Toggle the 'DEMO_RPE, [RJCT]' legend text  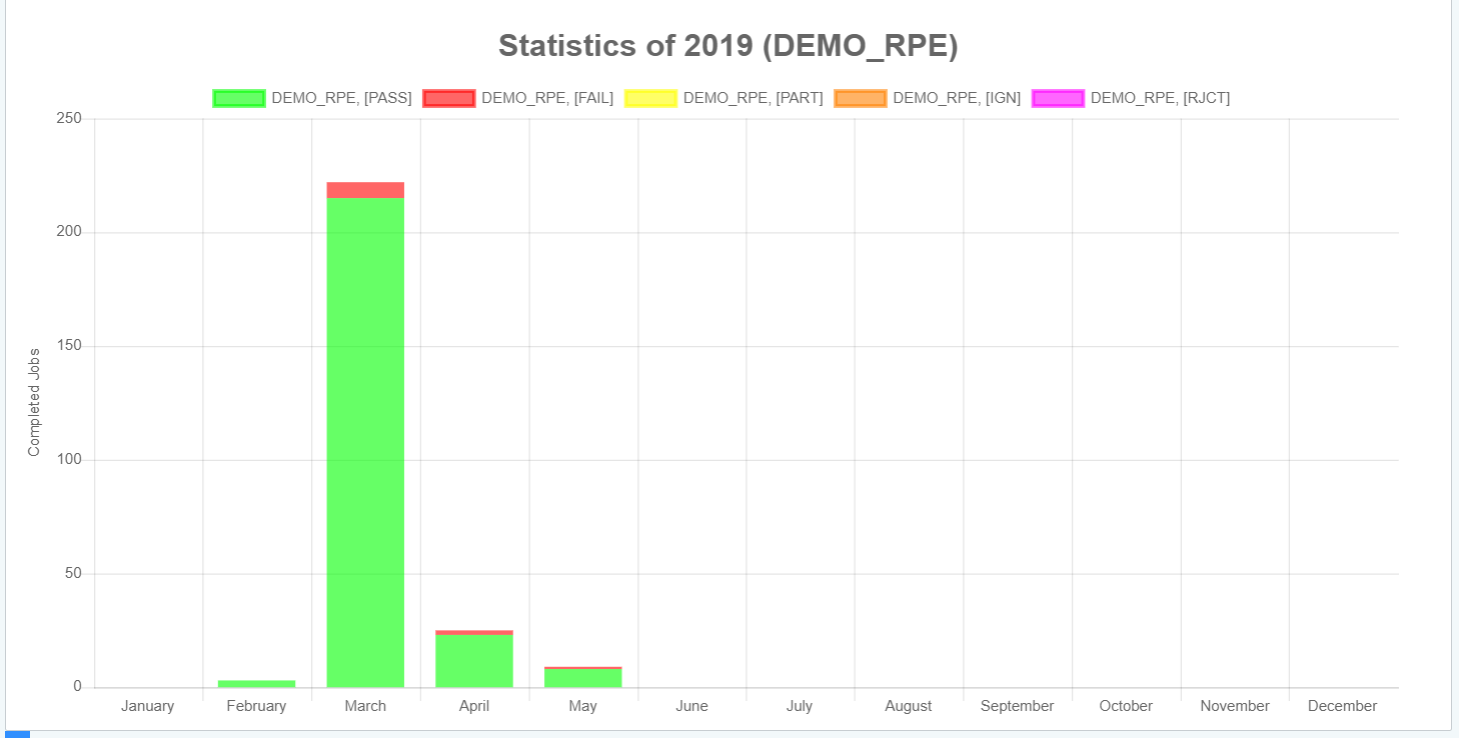1160,98
